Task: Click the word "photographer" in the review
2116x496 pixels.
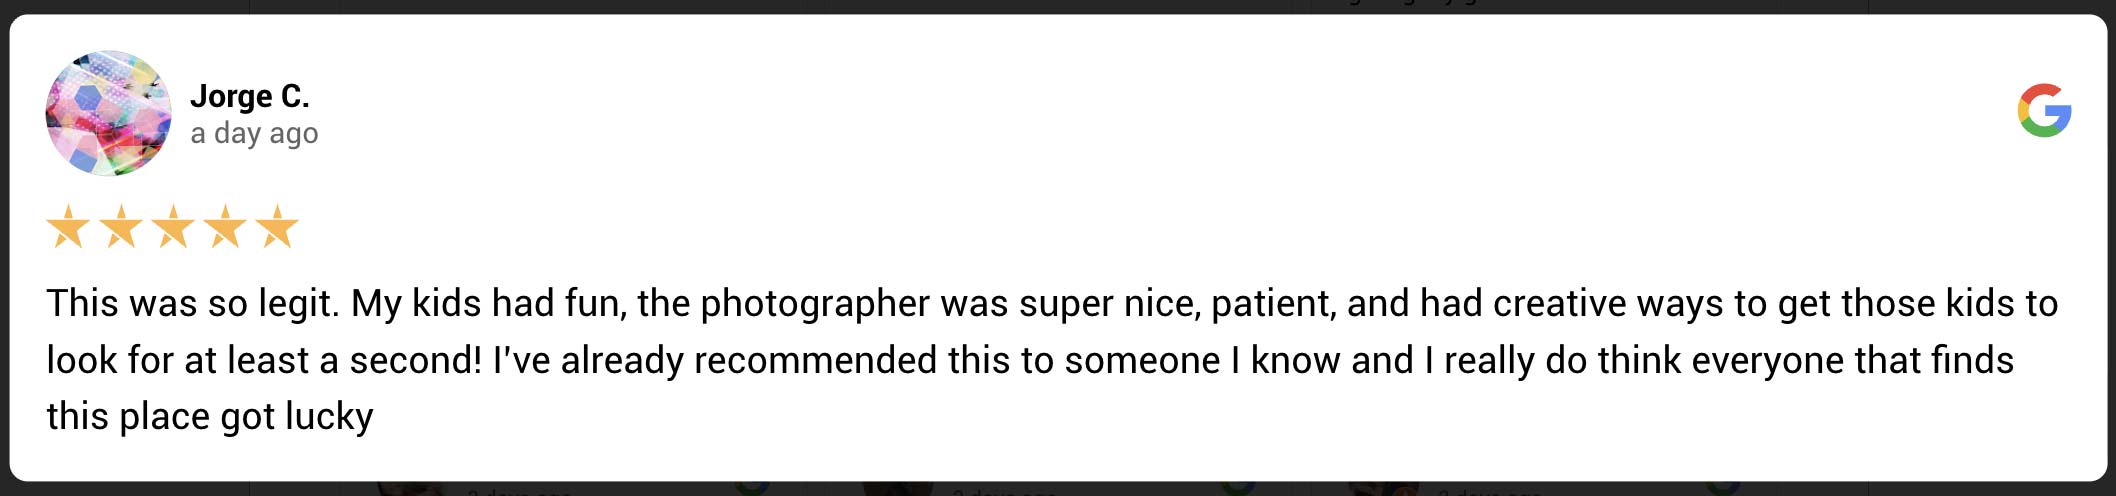Action: pyautogui.click(x=815, y=303)
